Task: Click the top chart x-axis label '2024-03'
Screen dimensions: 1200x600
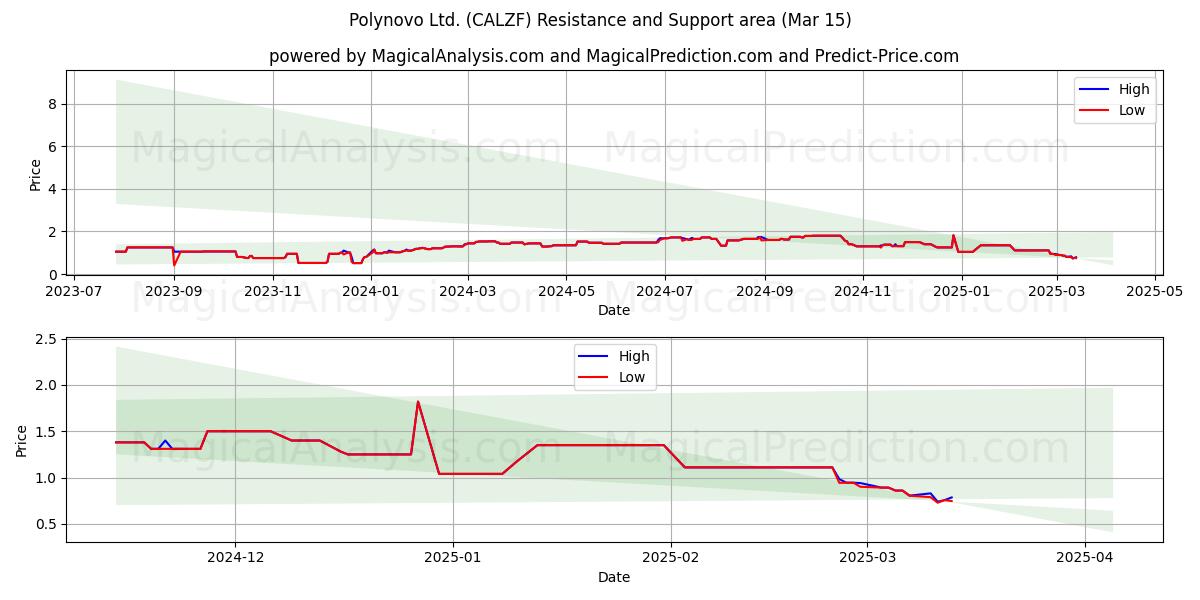Action: (x=467, y=292)
